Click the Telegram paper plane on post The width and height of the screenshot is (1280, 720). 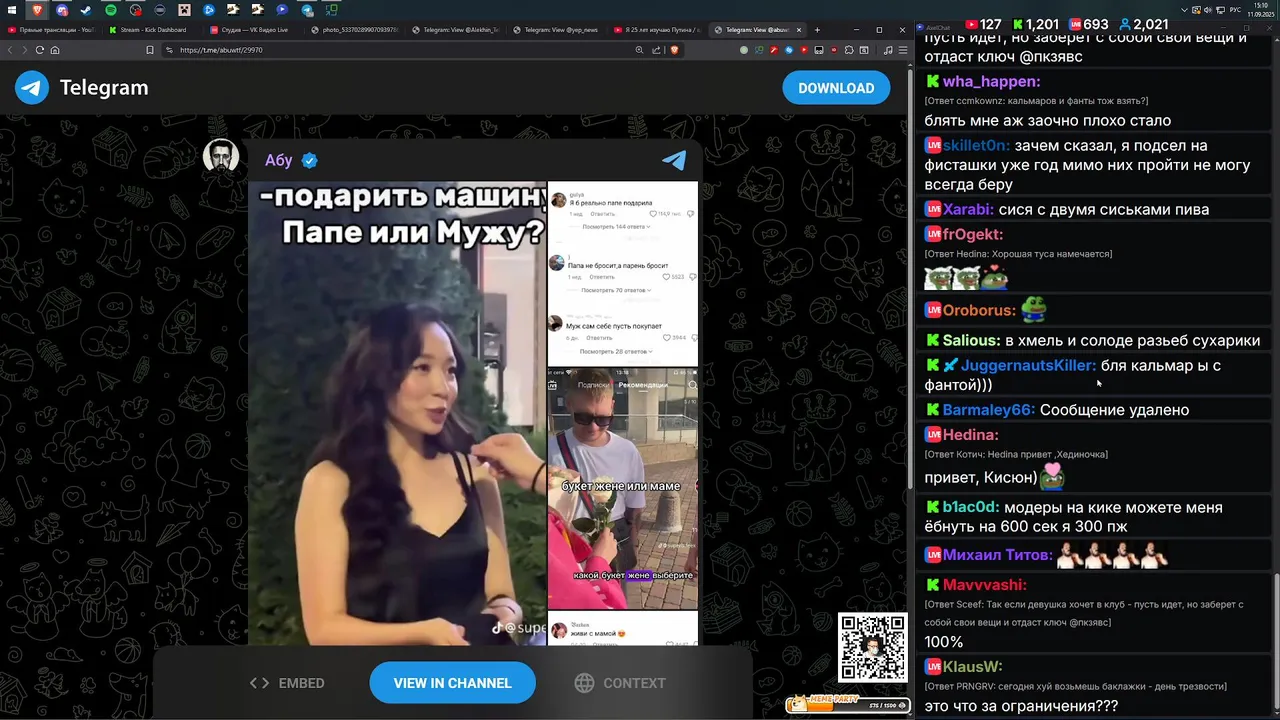coord(674,160)
